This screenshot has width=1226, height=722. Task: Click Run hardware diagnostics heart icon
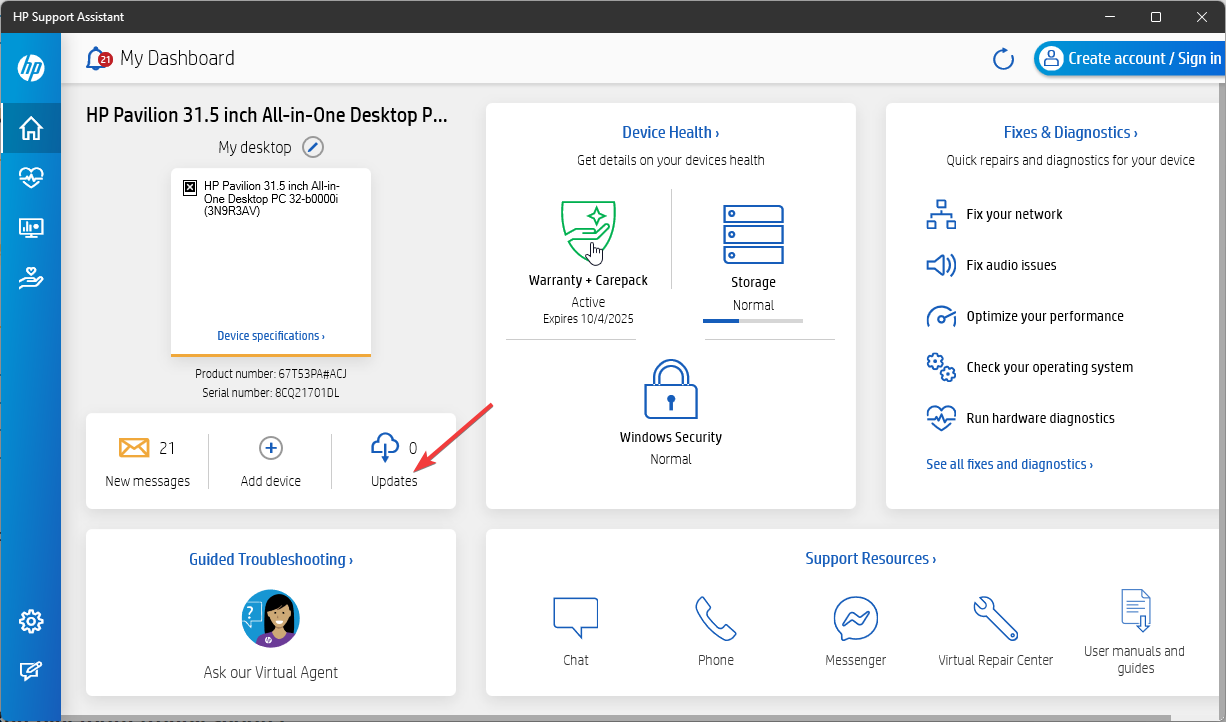pos(941,418)
